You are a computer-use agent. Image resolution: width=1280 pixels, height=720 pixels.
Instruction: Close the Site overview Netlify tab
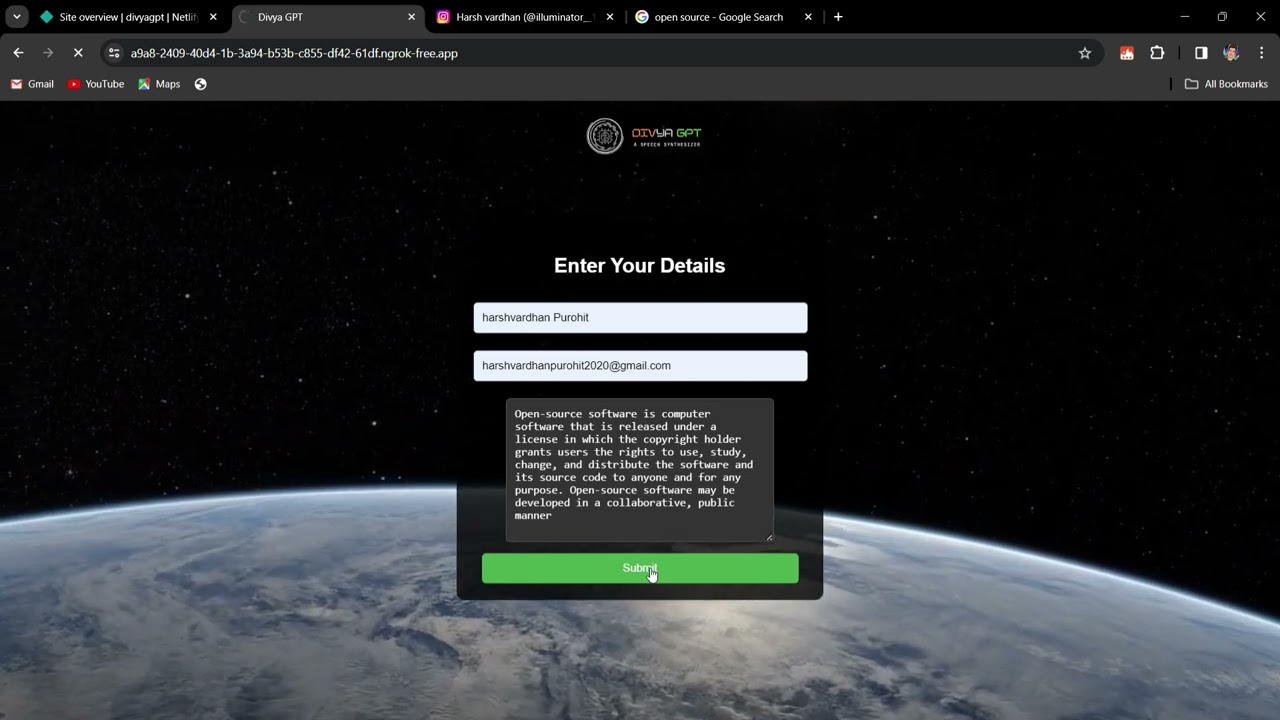pyautogui.click(x=213, y=17)
